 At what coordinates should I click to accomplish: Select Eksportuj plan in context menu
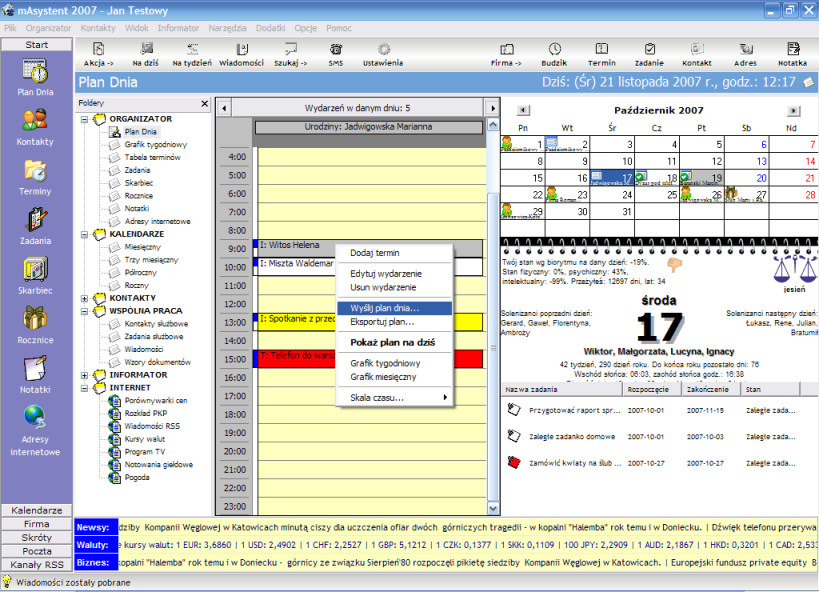(x=394, y=322)
